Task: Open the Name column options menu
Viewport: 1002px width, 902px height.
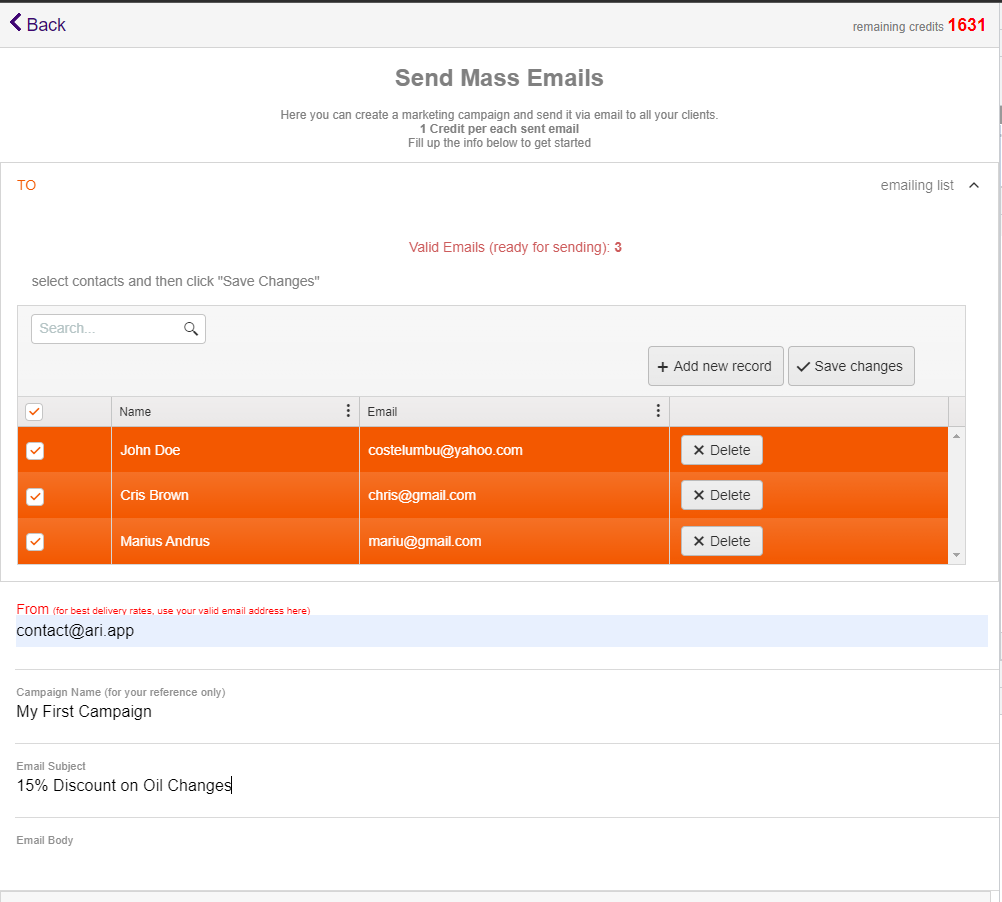Action: pyautogui.click(x=347, y=411)
